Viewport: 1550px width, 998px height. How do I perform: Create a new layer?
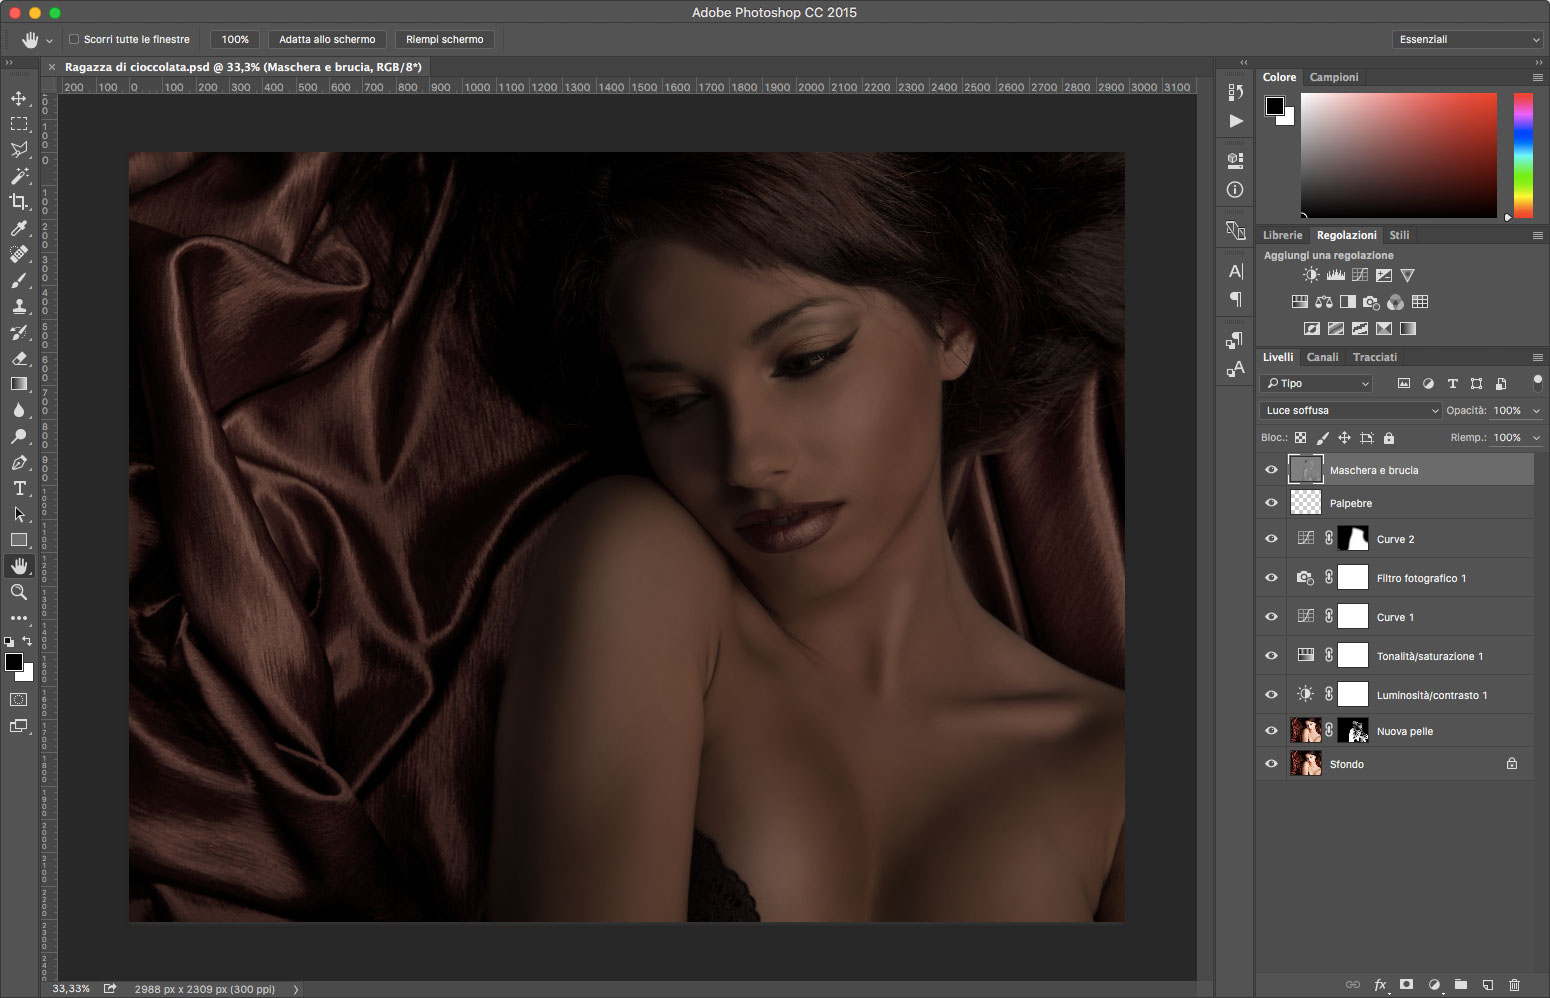pos(1487,985)
